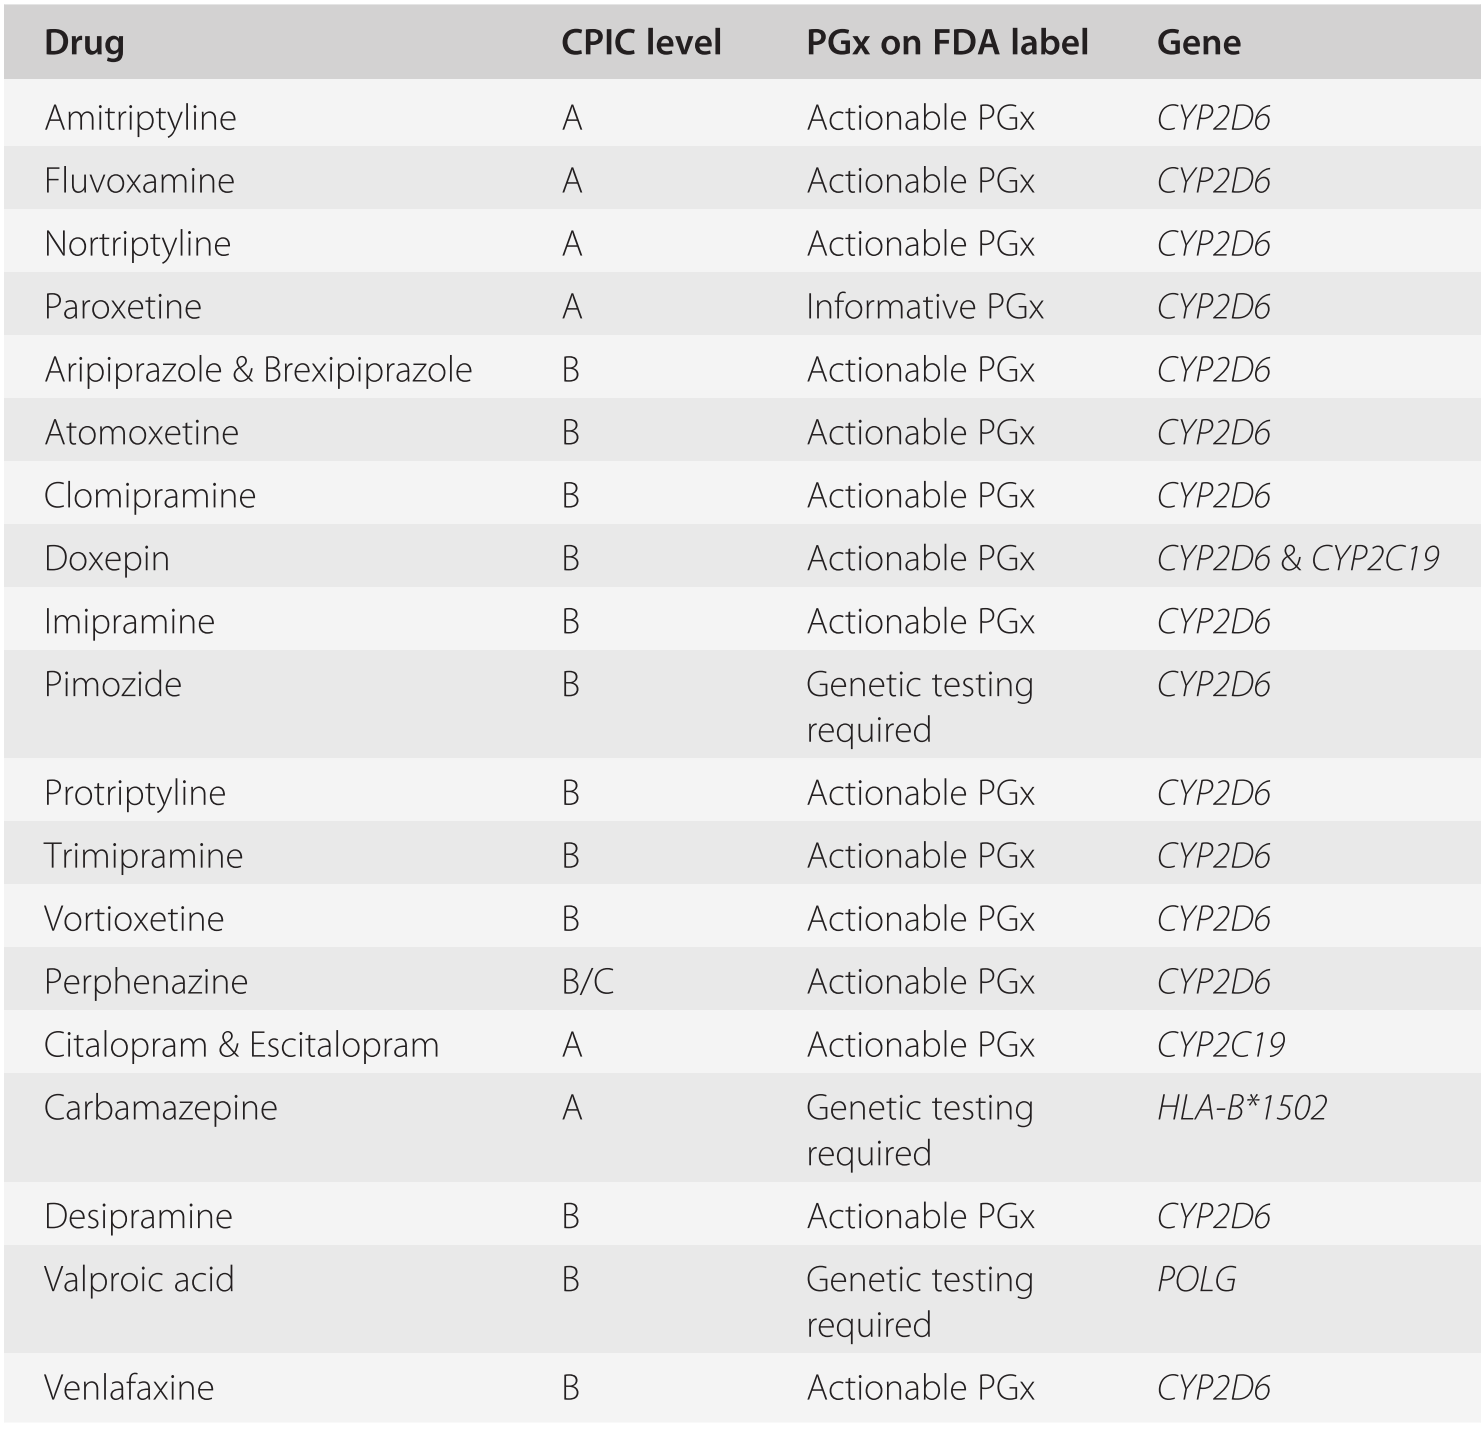Select the Venlafaxine drug cell
The height and width of the screenshot is (1430, 1484).
tap(129, 1388)
